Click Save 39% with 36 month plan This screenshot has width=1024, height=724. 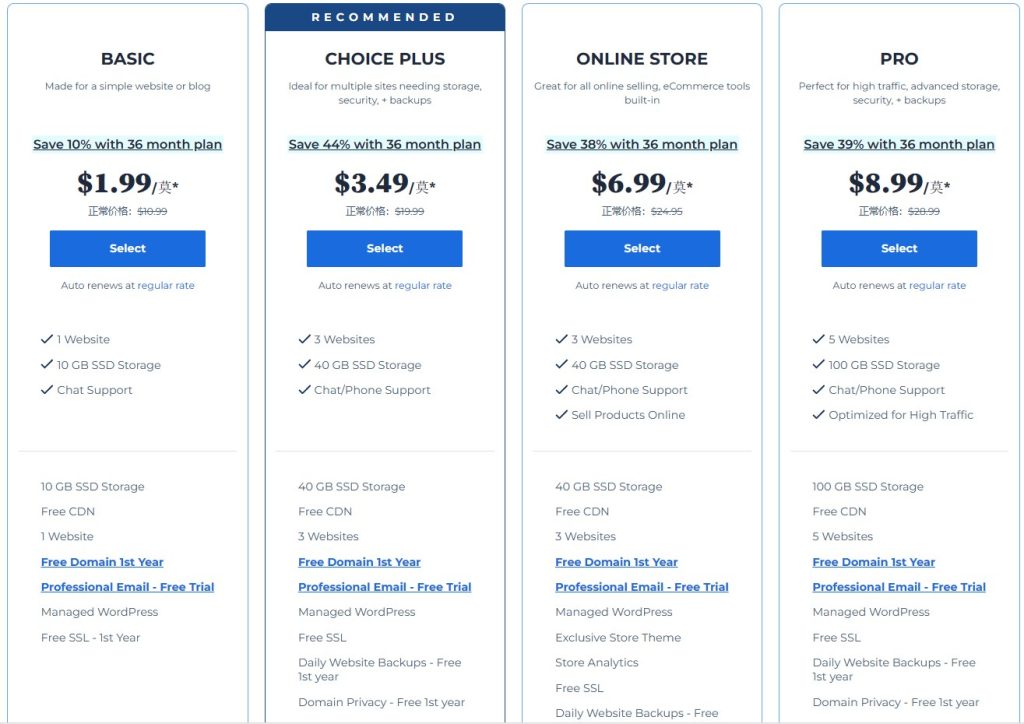coord(899,145)
